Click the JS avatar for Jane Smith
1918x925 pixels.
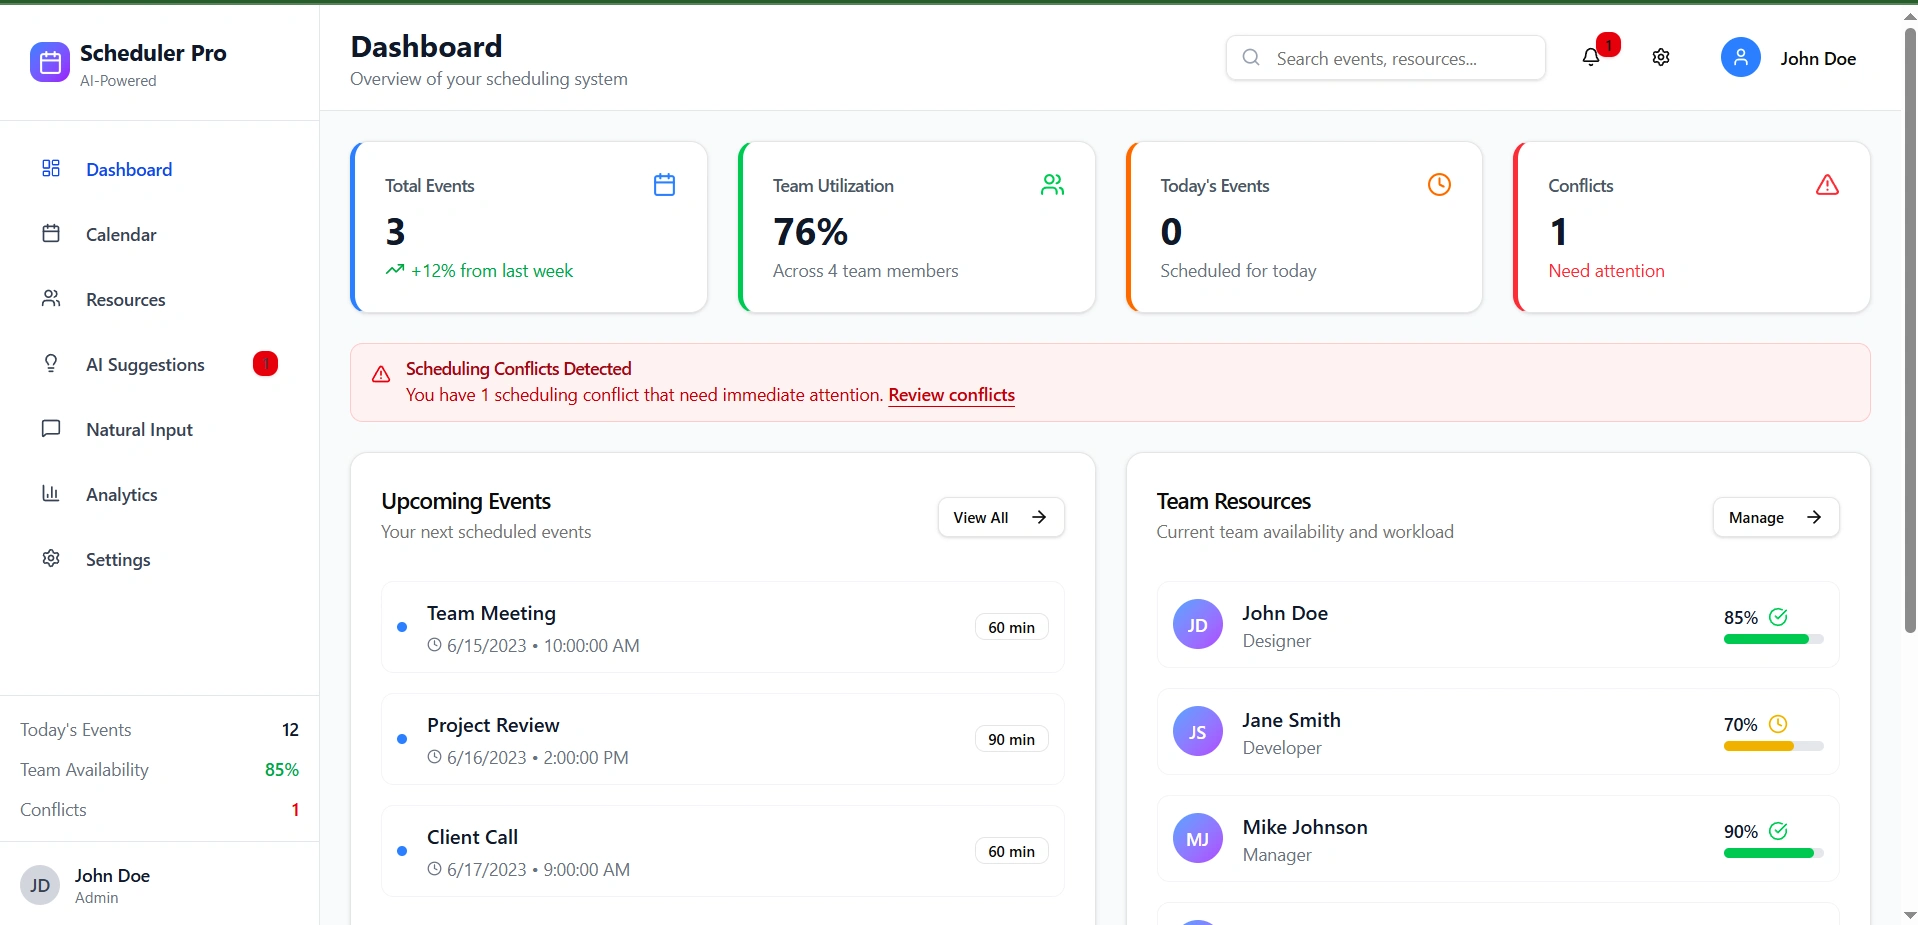(1197, 732)
